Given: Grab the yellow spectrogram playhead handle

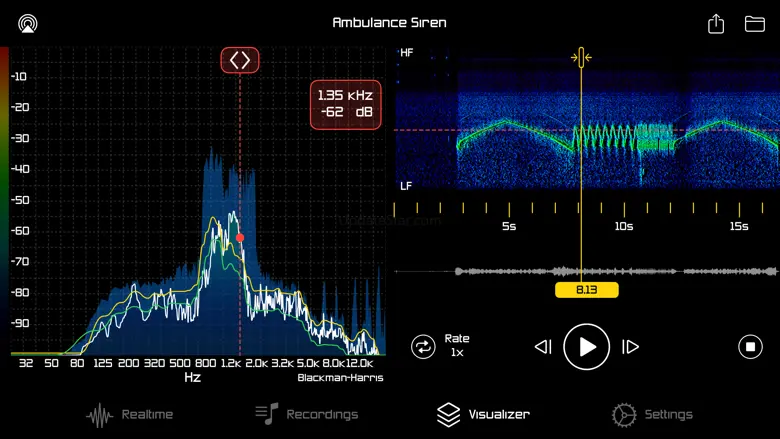Looking at the screenshot, I should 581,57.
